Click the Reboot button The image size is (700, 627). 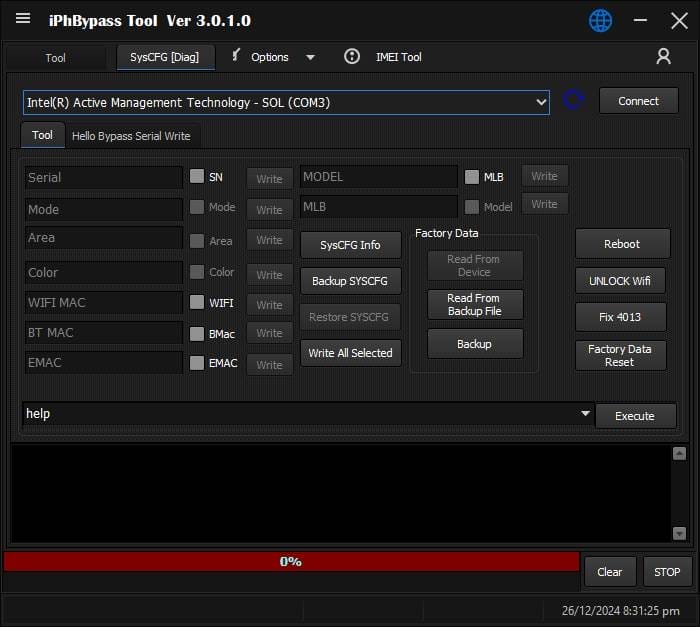(622, 244)
